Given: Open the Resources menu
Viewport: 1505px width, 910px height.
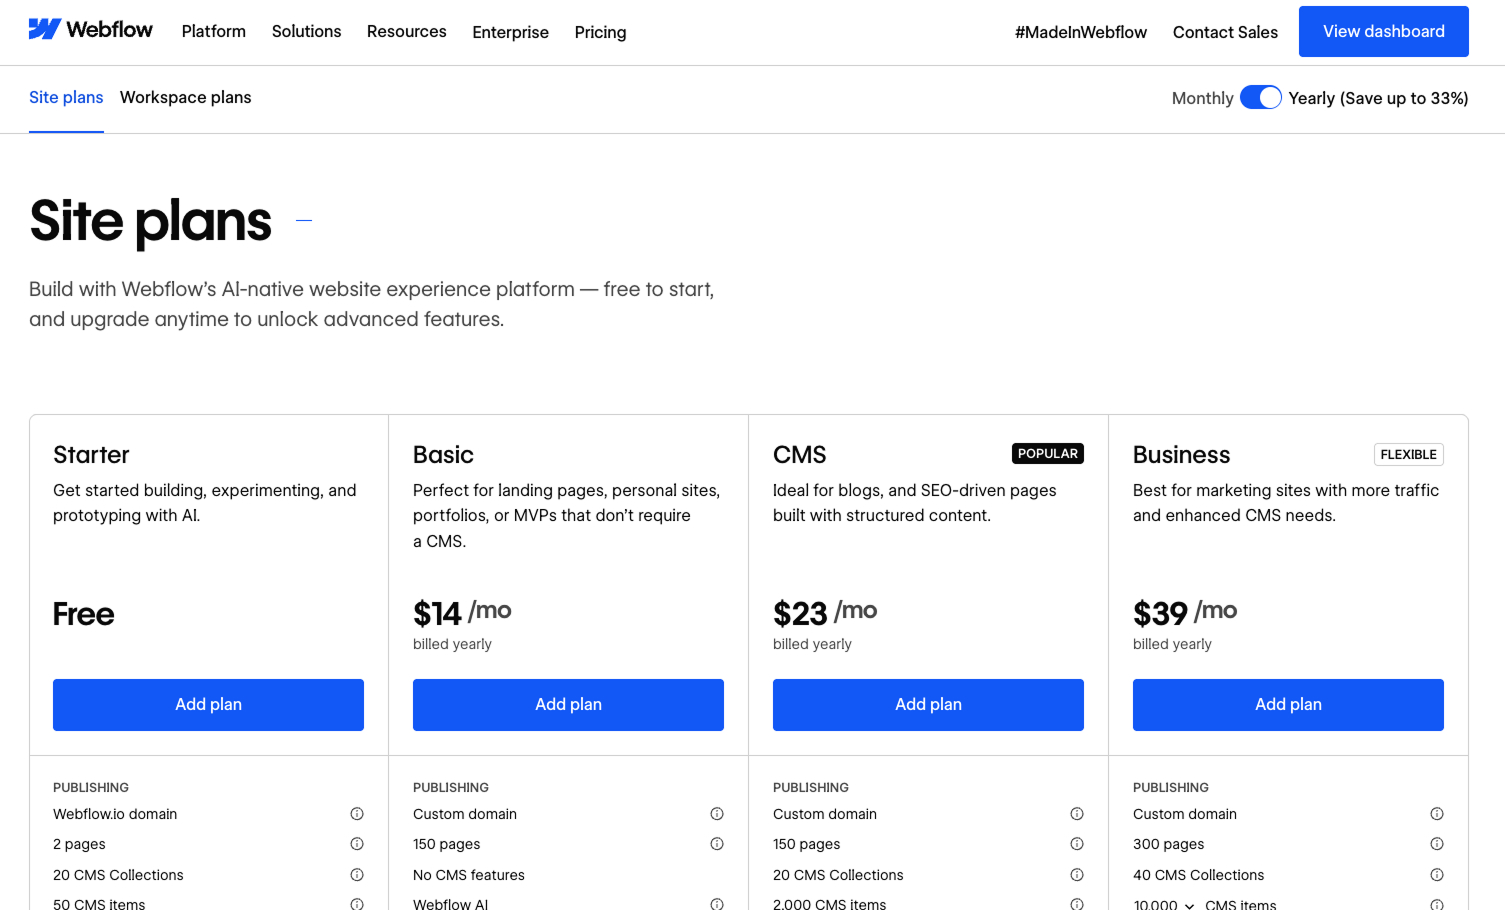Looking at the screenshot, I should click(406, 31).
